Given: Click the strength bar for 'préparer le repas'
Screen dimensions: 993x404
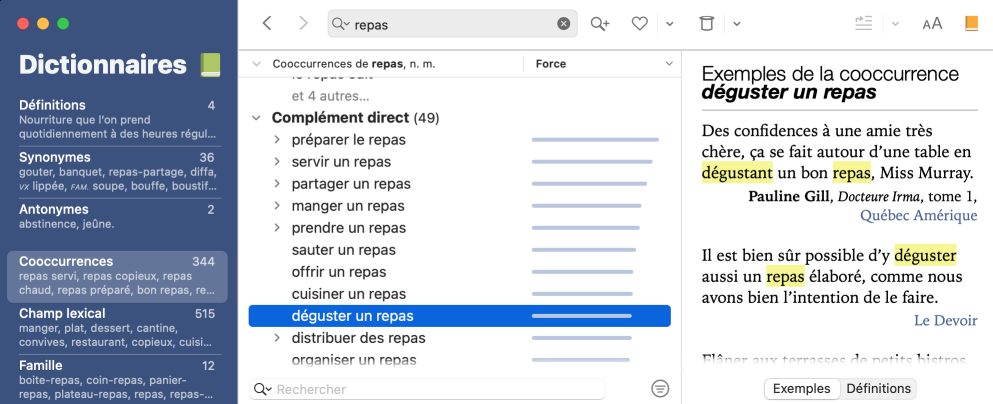Looking at the screenshot, I should pyautogui.click(x=595, y=139).
